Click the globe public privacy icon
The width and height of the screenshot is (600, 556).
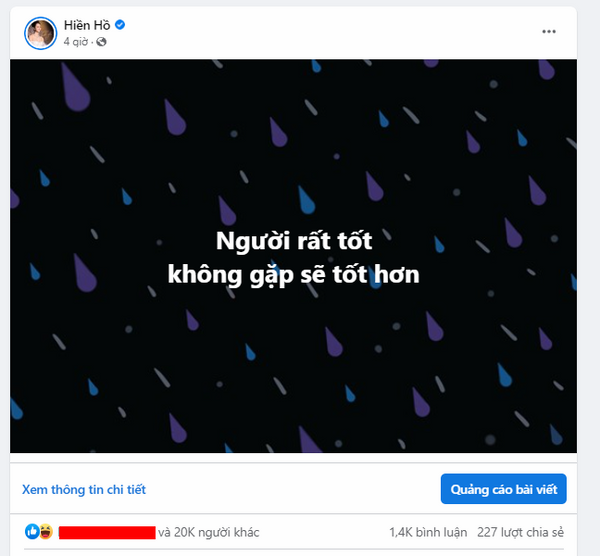click(x=101, y=42)
